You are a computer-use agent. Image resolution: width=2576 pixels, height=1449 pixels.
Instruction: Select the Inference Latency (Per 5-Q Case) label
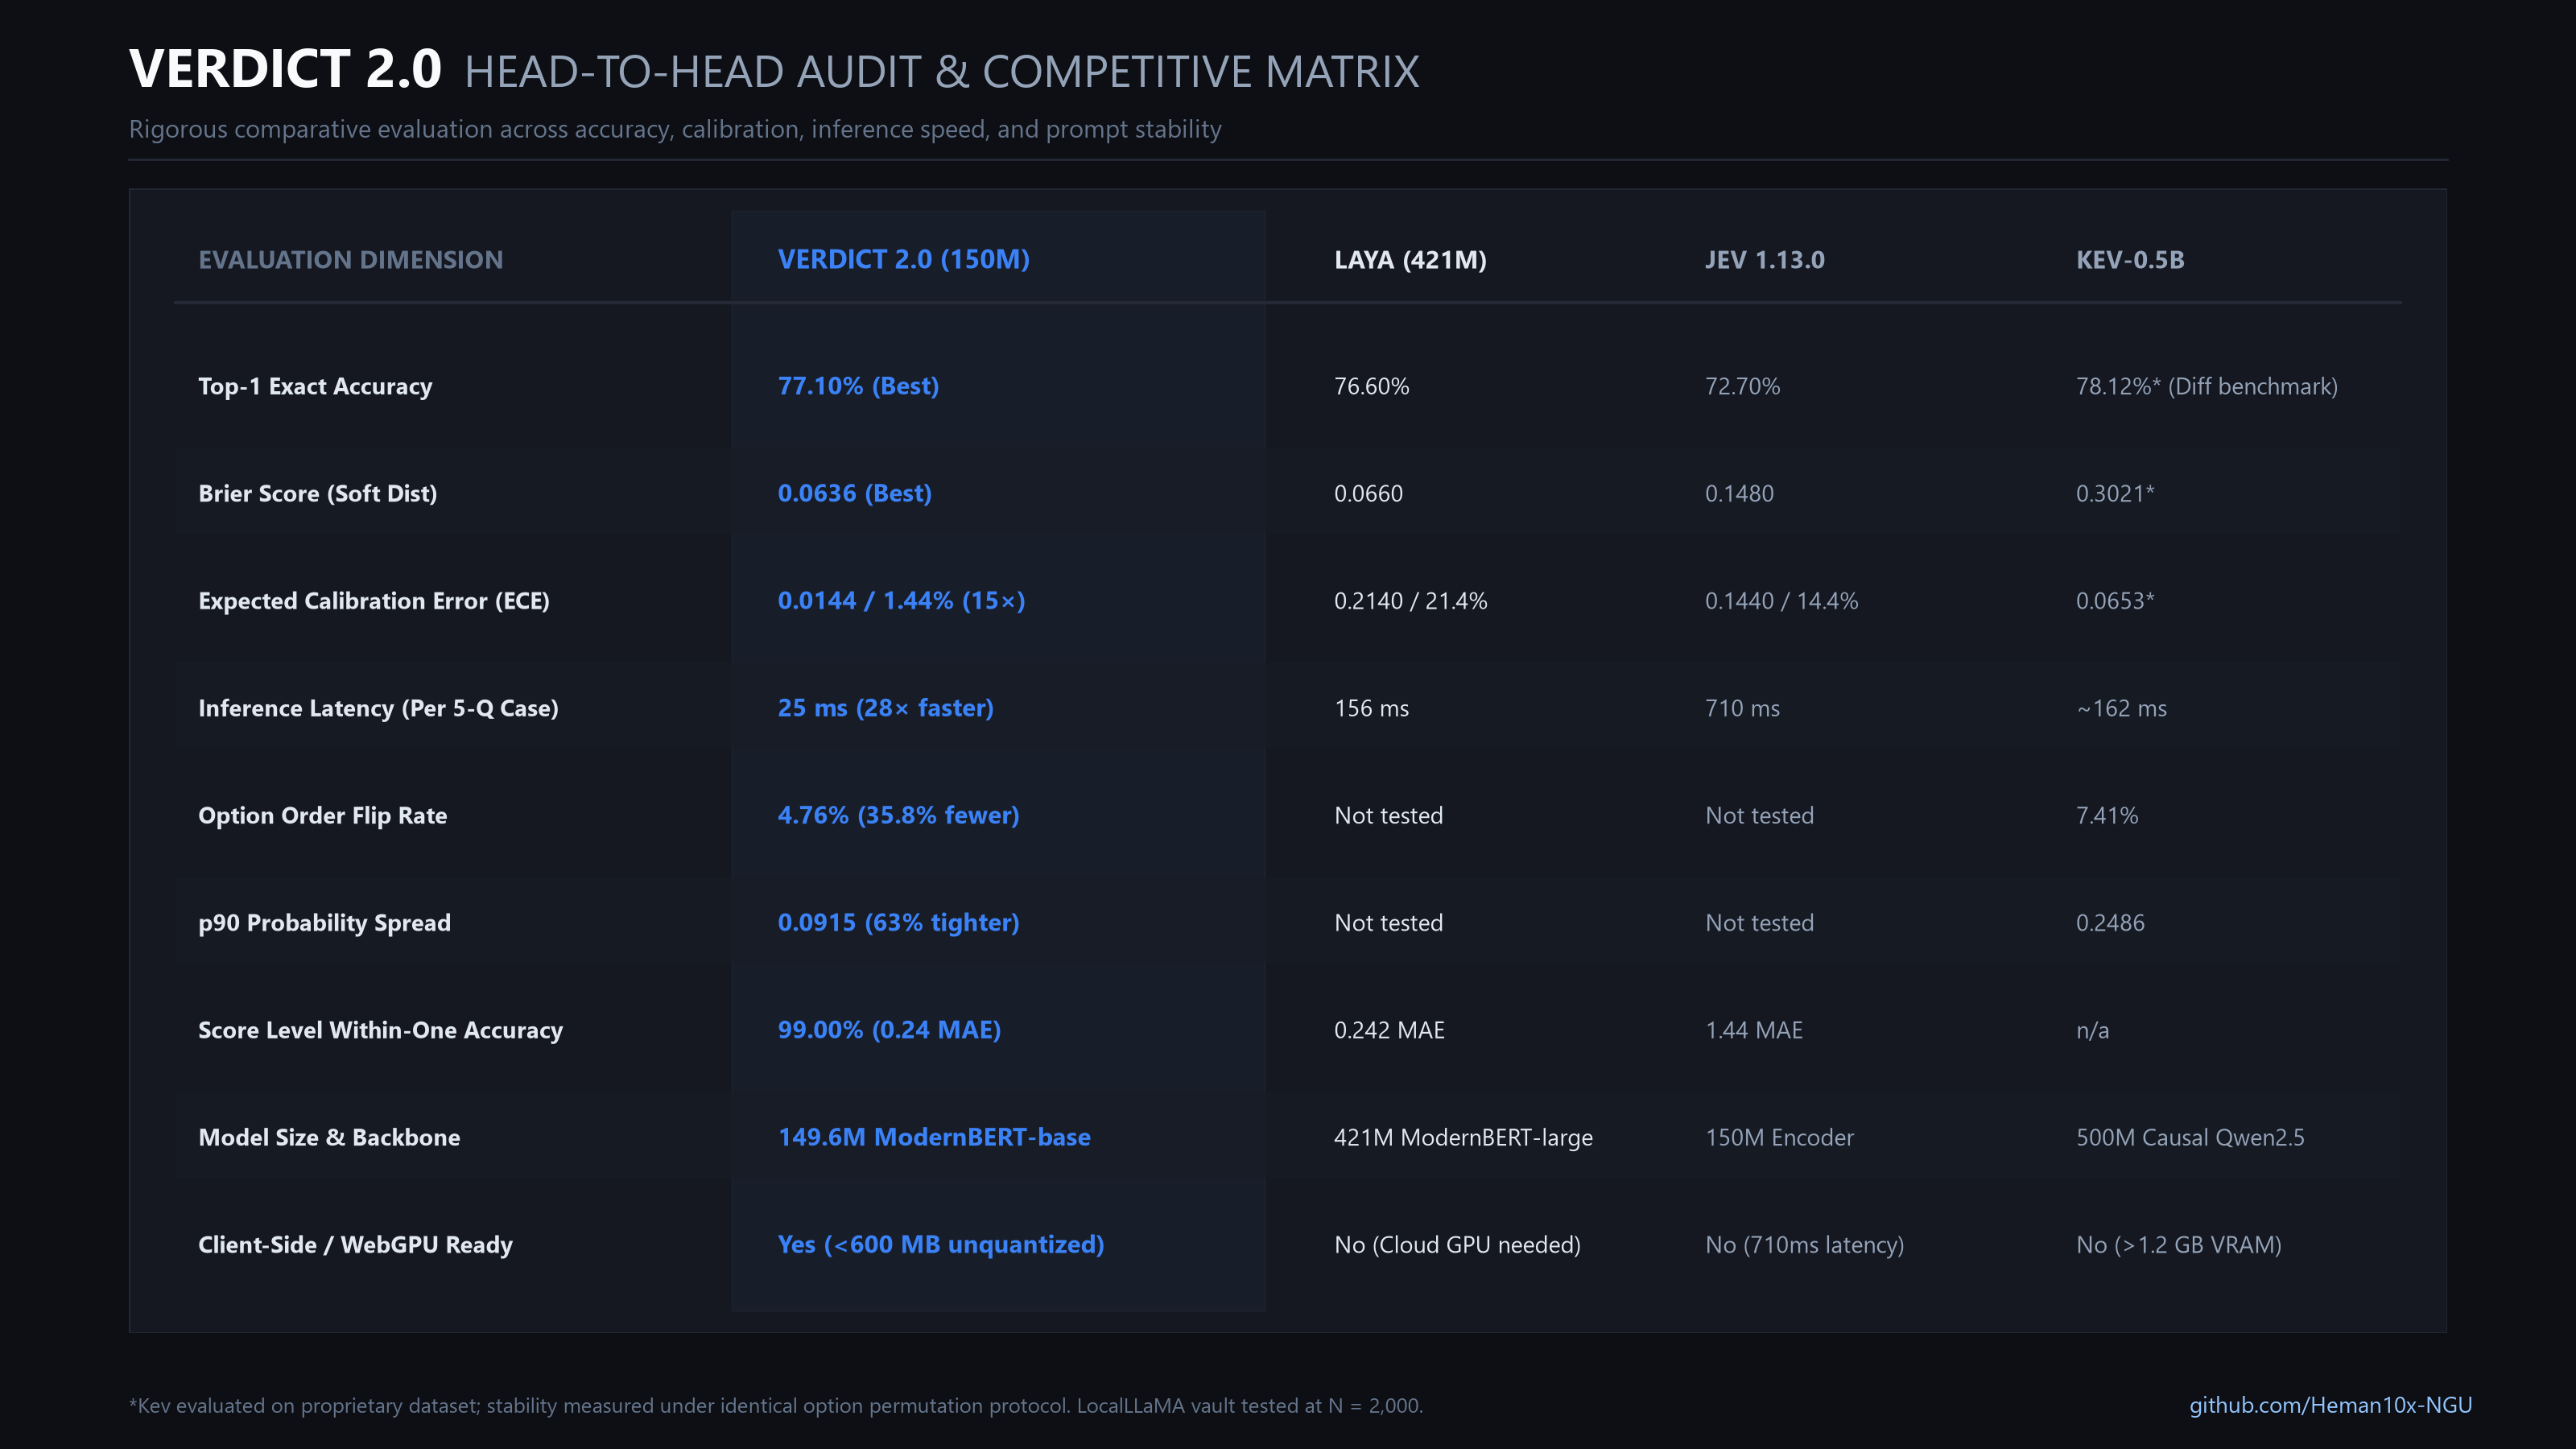coord(378,708)
